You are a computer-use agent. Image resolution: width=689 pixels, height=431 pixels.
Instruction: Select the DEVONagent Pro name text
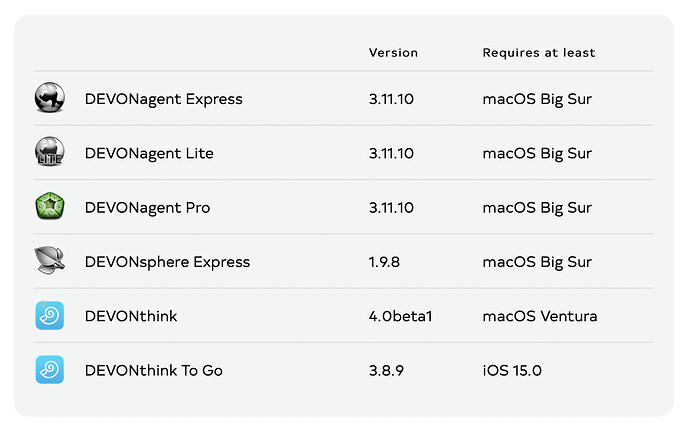point(148,208)
